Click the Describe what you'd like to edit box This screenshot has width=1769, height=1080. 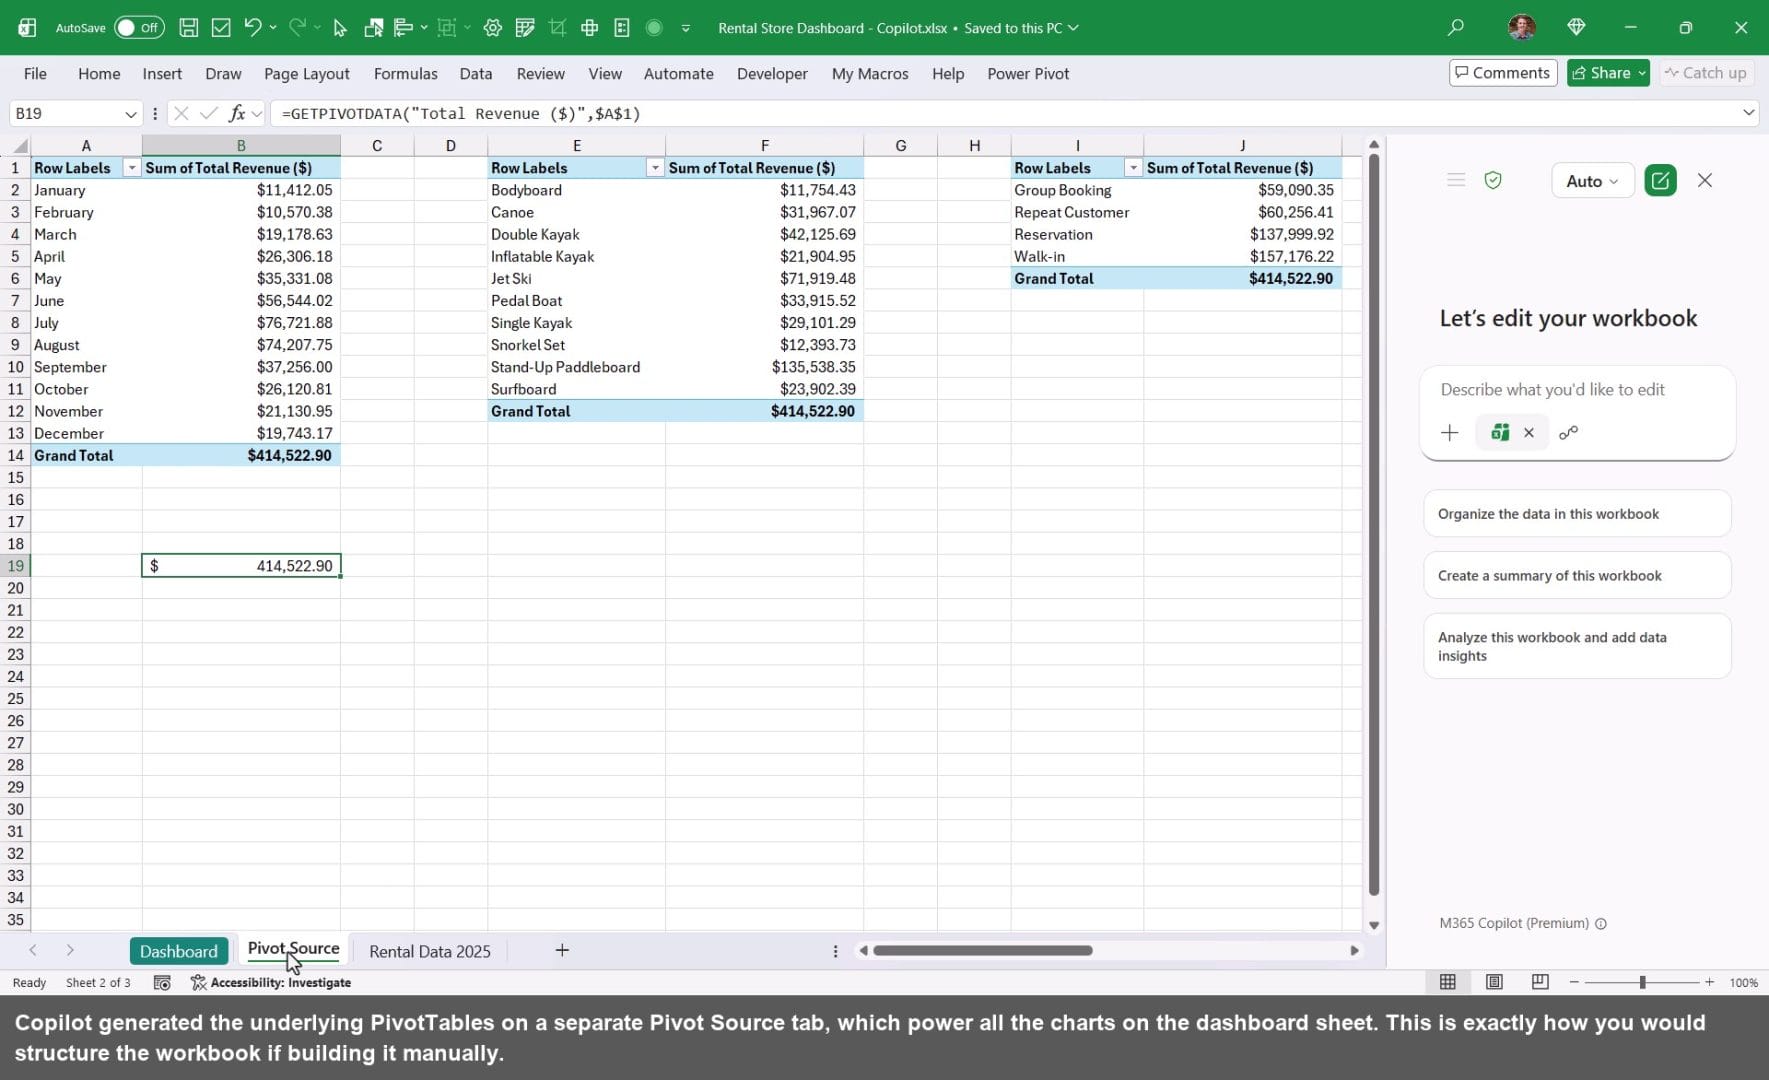tap(1578, 390)
